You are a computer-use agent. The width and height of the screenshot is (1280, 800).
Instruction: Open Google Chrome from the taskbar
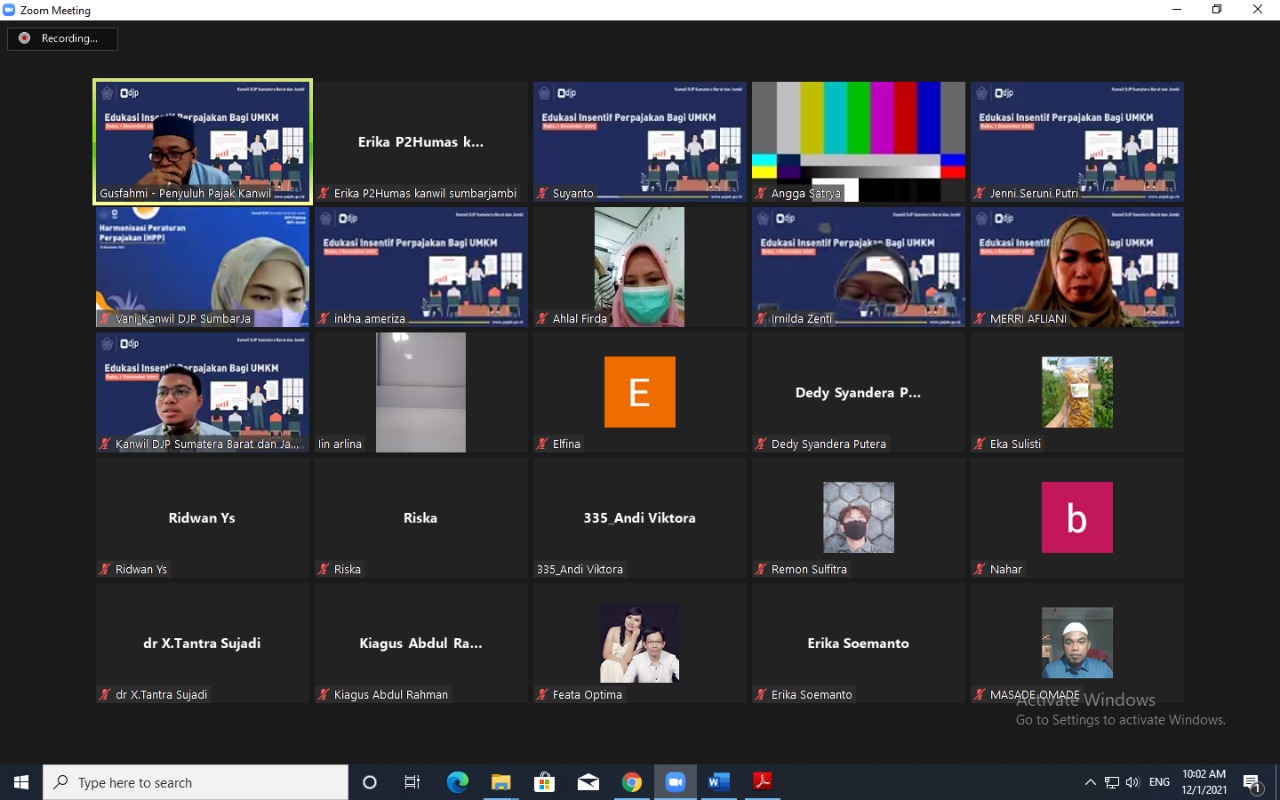[x=632, y=782]
